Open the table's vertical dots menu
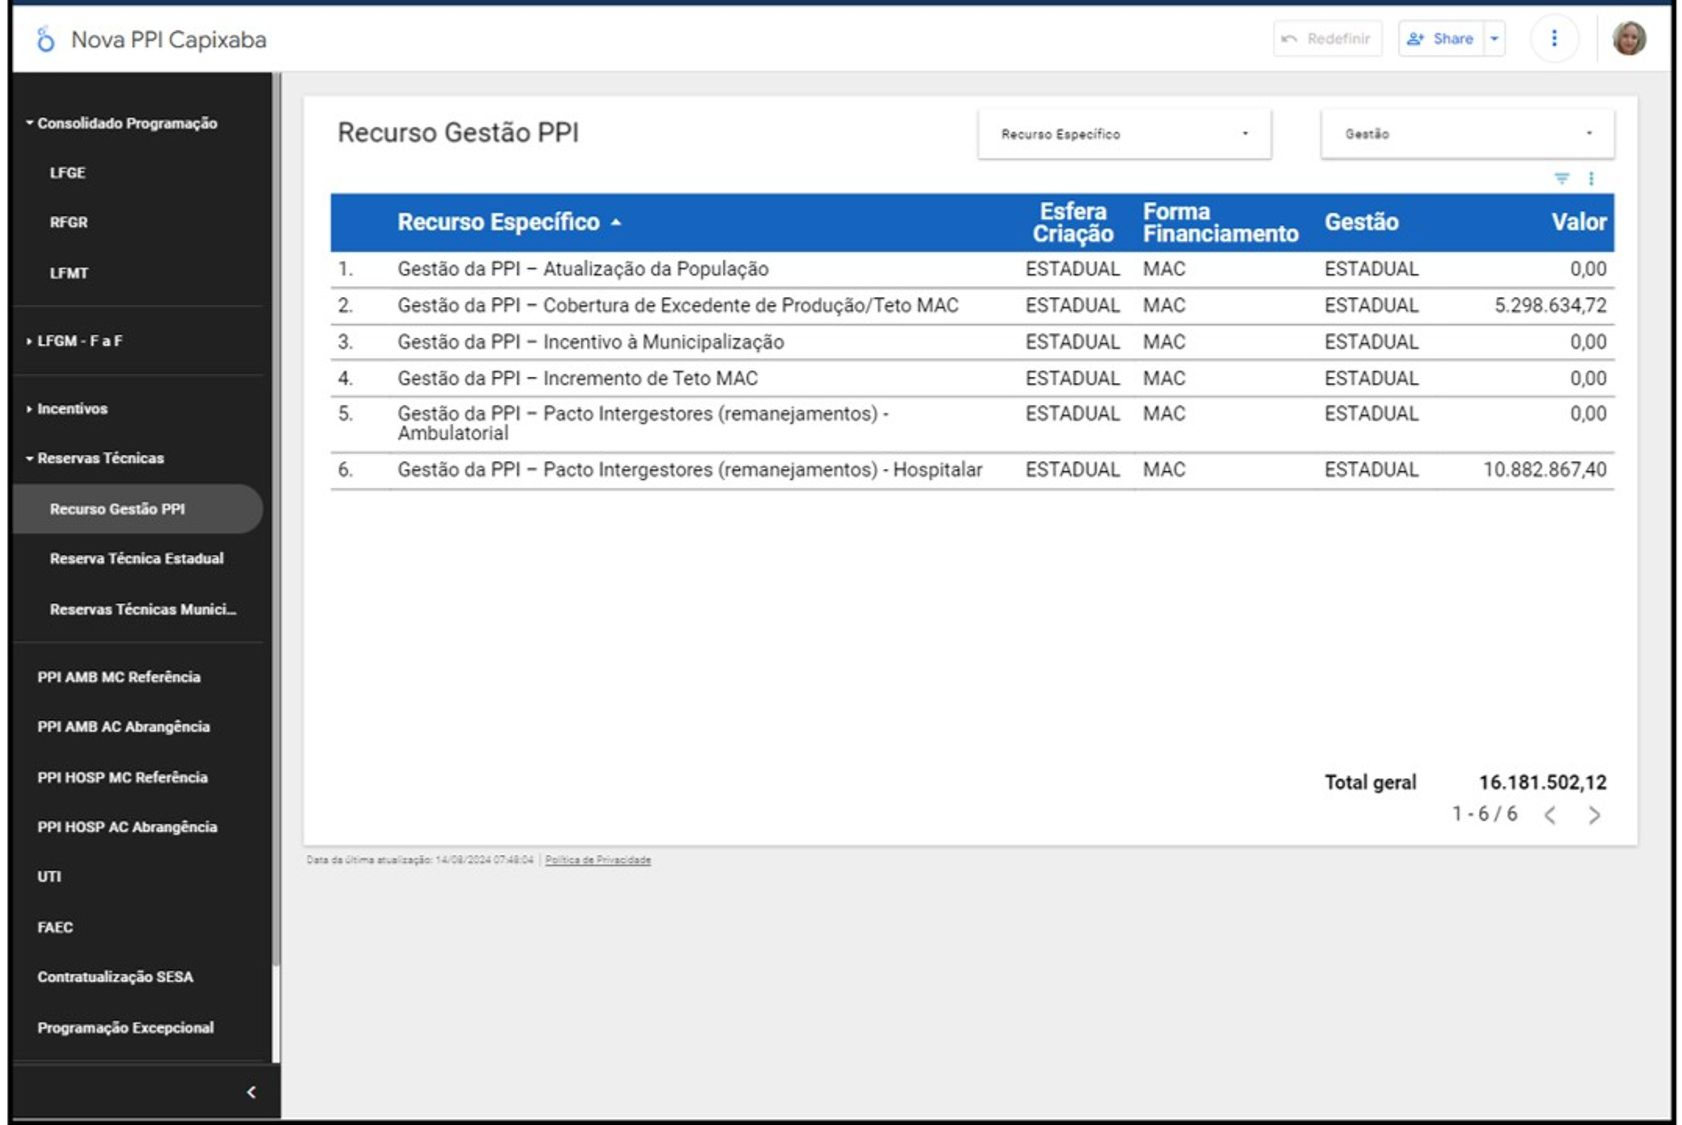This screenshot has width=1682, height=1125. (1591, 178)
